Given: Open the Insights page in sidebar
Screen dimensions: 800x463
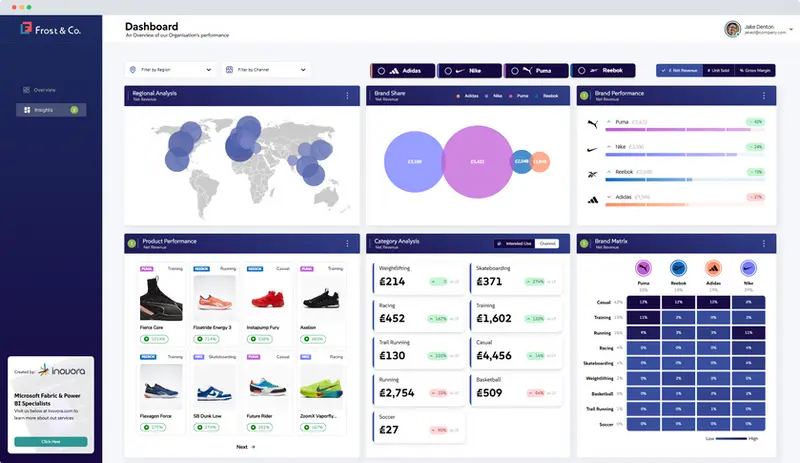Looking at the screenshot, I should click(51, 110).
